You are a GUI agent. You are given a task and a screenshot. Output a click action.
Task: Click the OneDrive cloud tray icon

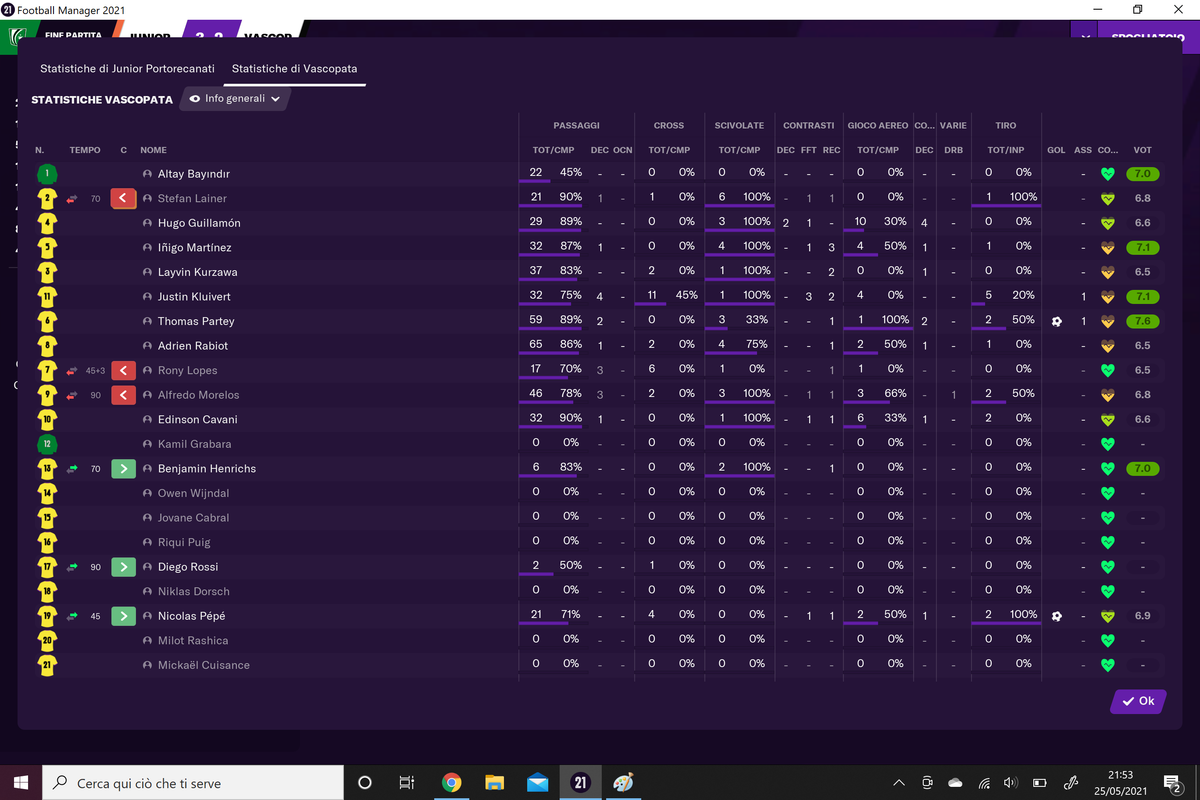[955, 783]
